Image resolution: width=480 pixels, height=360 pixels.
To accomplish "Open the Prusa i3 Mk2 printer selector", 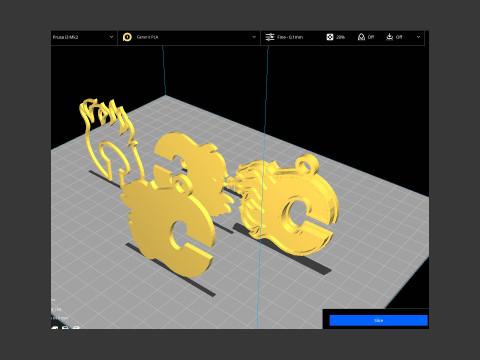I will tap(83, 37).
